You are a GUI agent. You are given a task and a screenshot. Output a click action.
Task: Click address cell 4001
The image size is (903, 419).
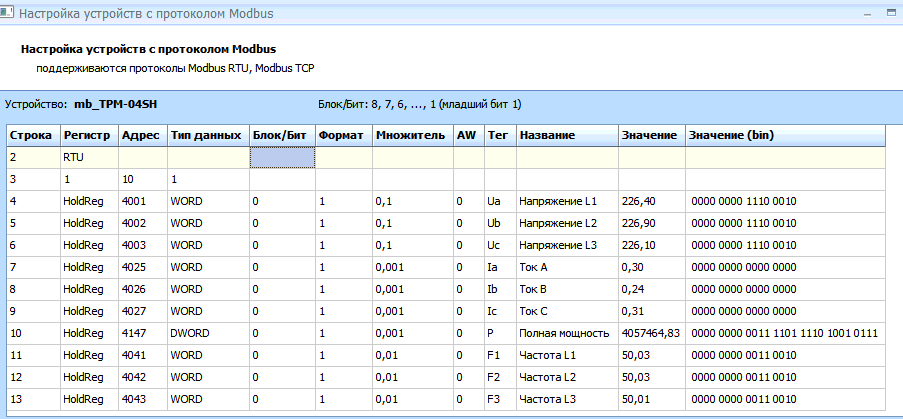(x=141, y=201)
